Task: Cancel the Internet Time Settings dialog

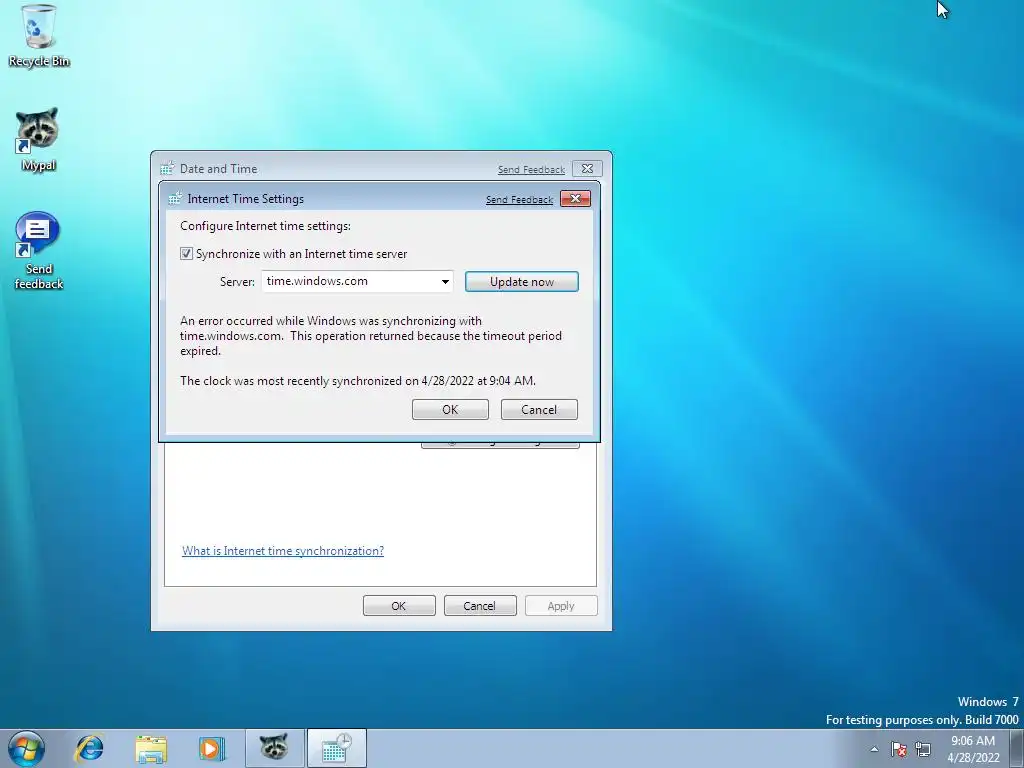Action: click(x=539, y=409)
